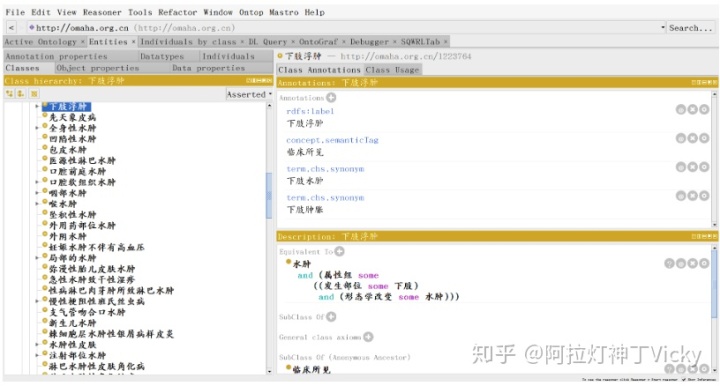Annotate the 下肢肿胀 synonym row with @ icon
The image size is (720, 386).
(x=681, y=196)
